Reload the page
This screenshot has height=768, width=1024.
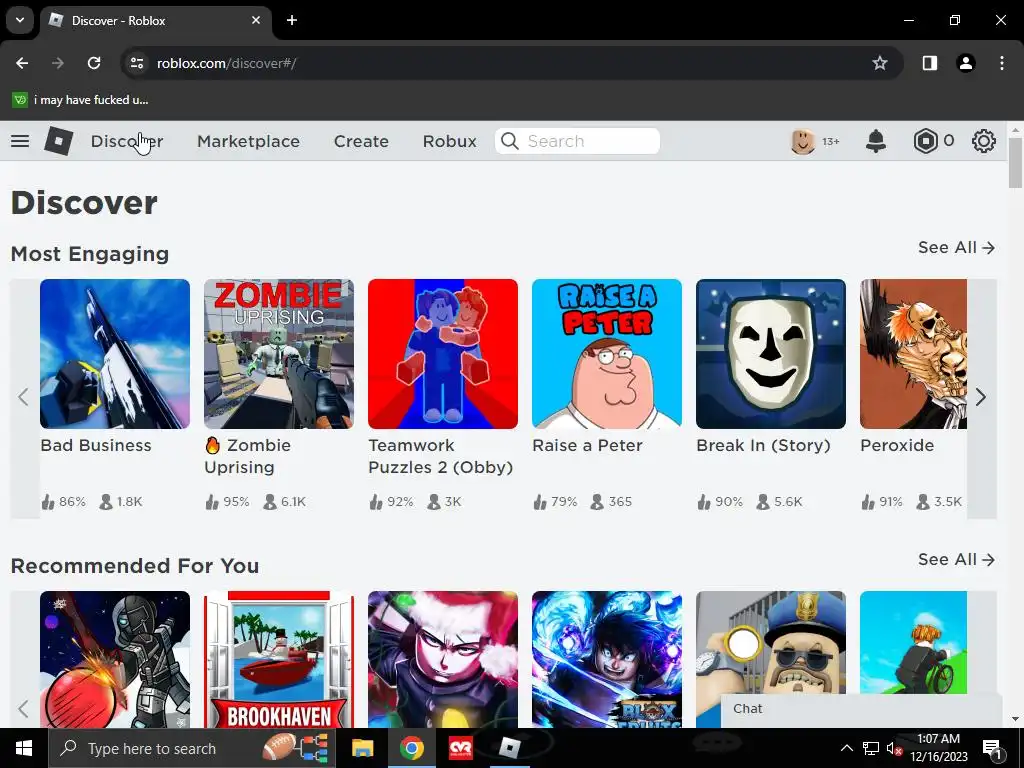click(x=94, y=63)
